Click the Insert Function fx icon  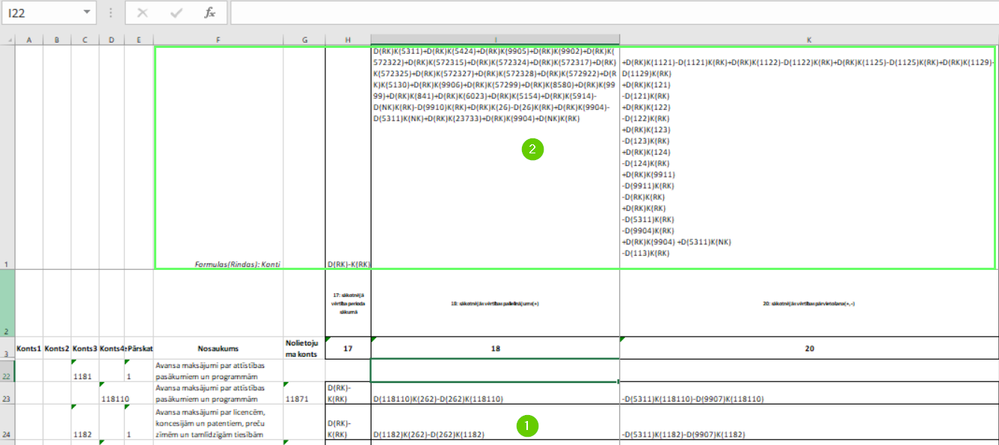coord(210,13)
